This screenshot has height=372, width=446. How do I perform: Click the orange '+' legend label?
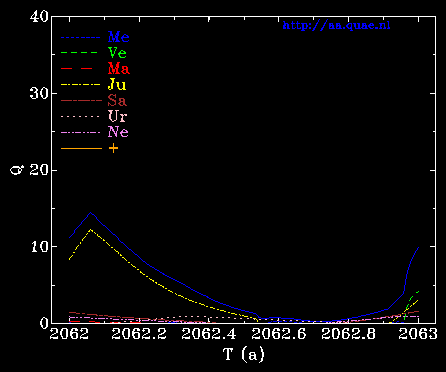[113, 148]
